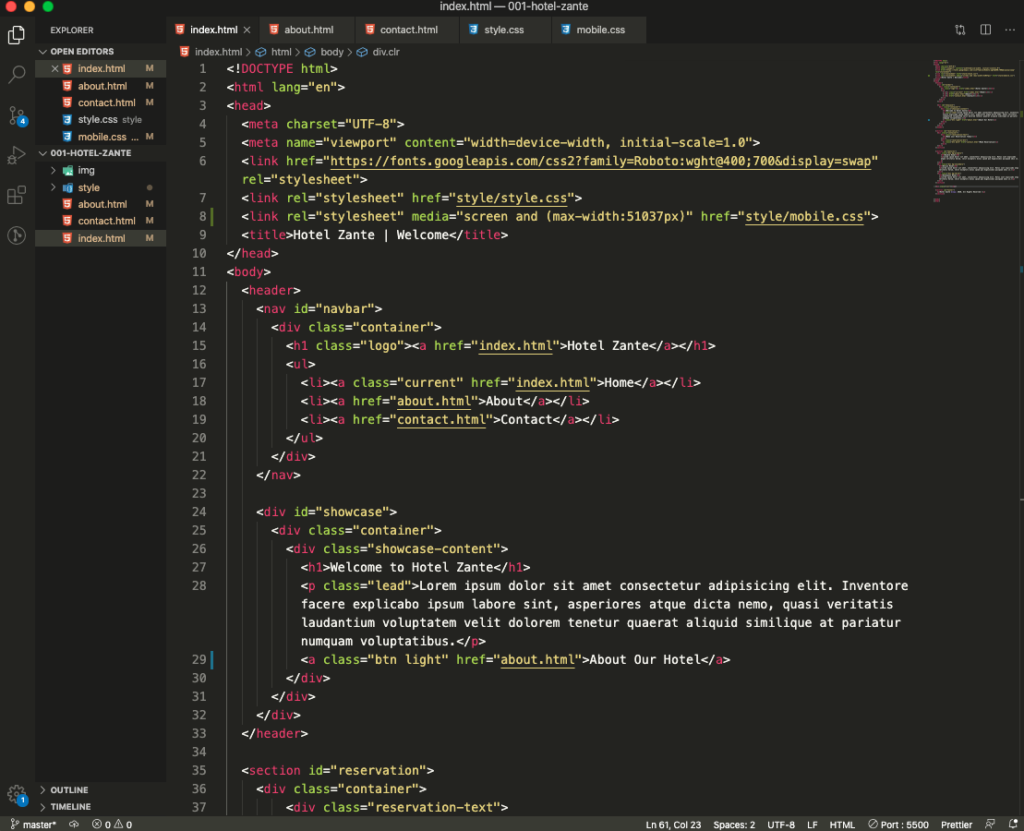Click the synchronize changes cloud icon
This screenshot has width=1024, height=831.
pyautogui.click(x=74, y=824)
